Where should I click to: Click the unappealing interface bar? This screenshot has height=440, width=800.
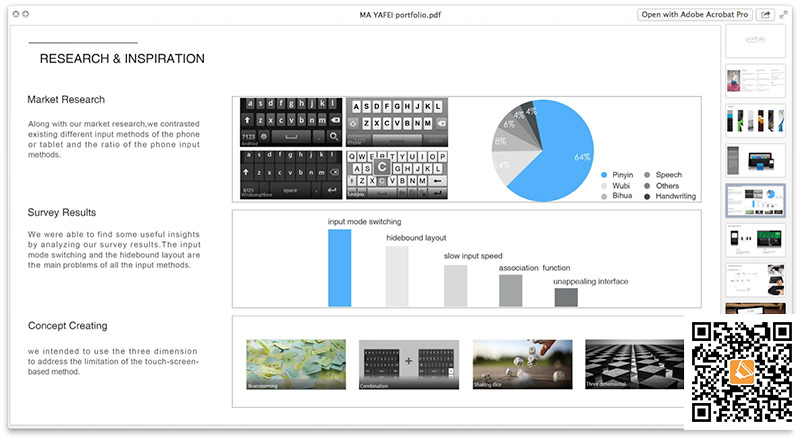coord(566,298)
